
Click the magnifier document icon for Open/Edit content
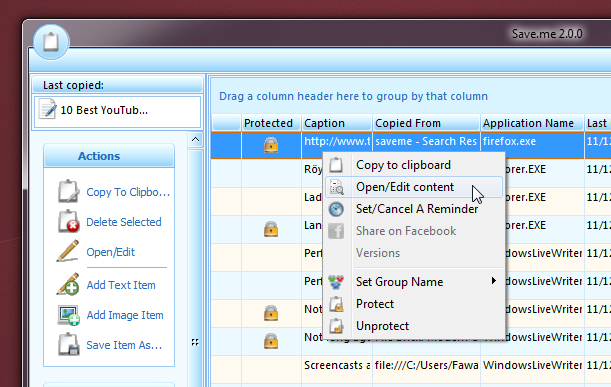pyautogui.click(x=336, y=187)
